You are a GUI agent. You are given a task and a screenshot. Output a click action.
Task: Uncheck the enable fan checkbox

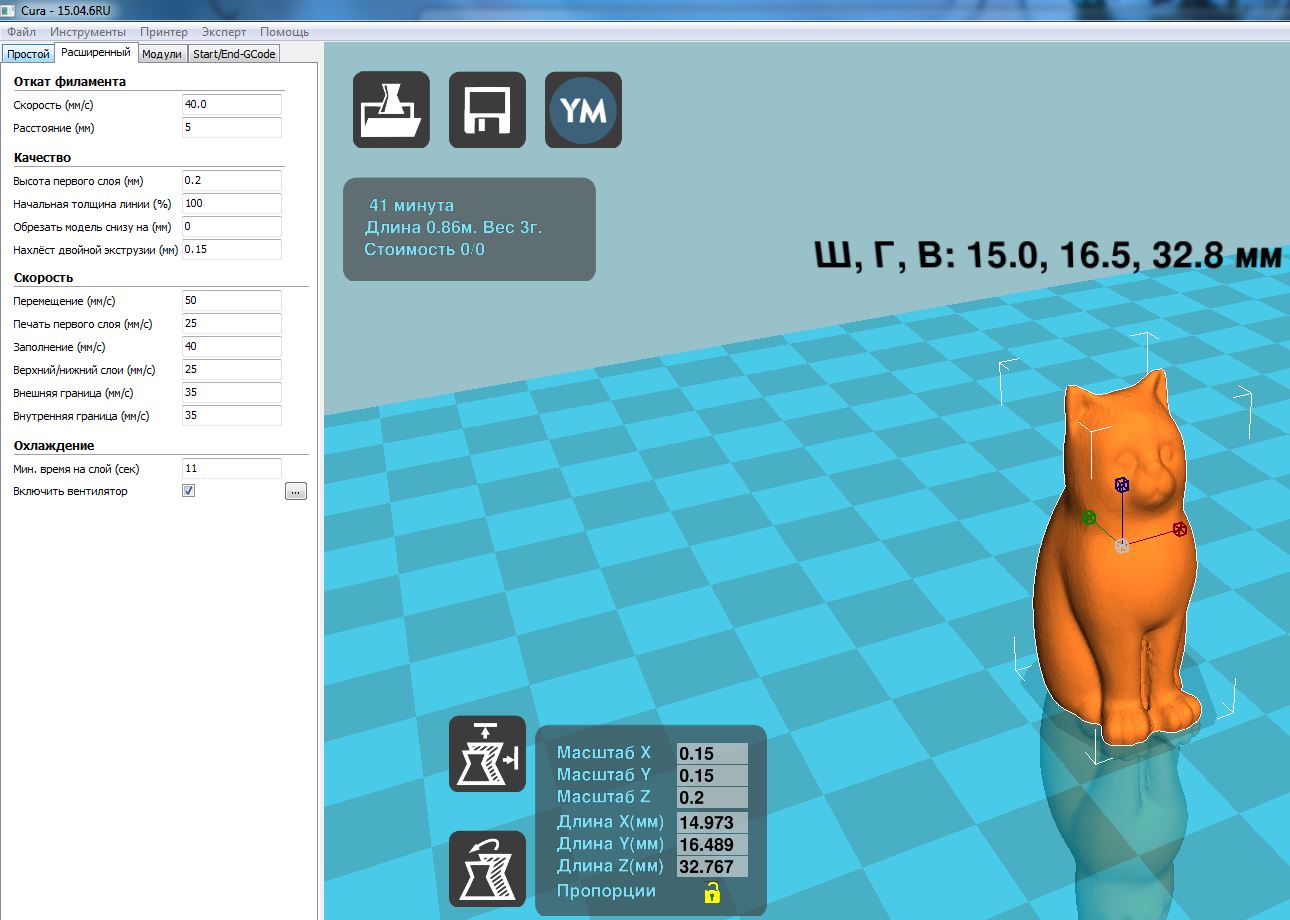point(189,491)
